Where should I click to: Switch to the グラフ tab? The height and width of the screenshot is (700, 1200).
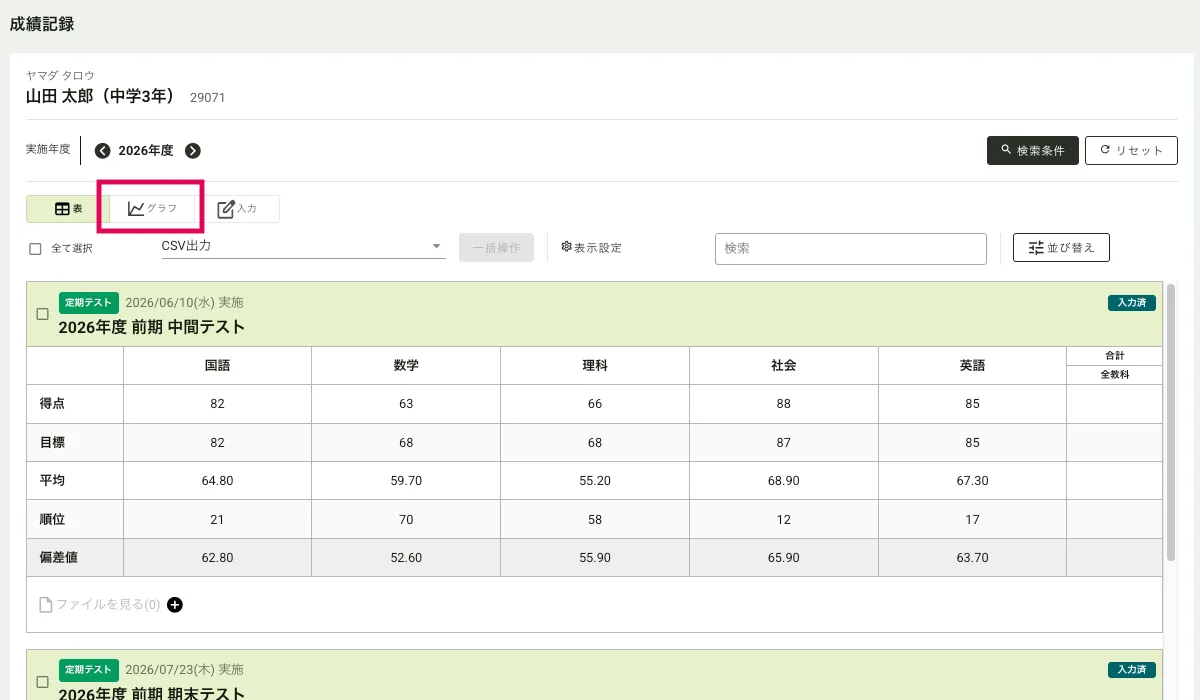point(152,209)
